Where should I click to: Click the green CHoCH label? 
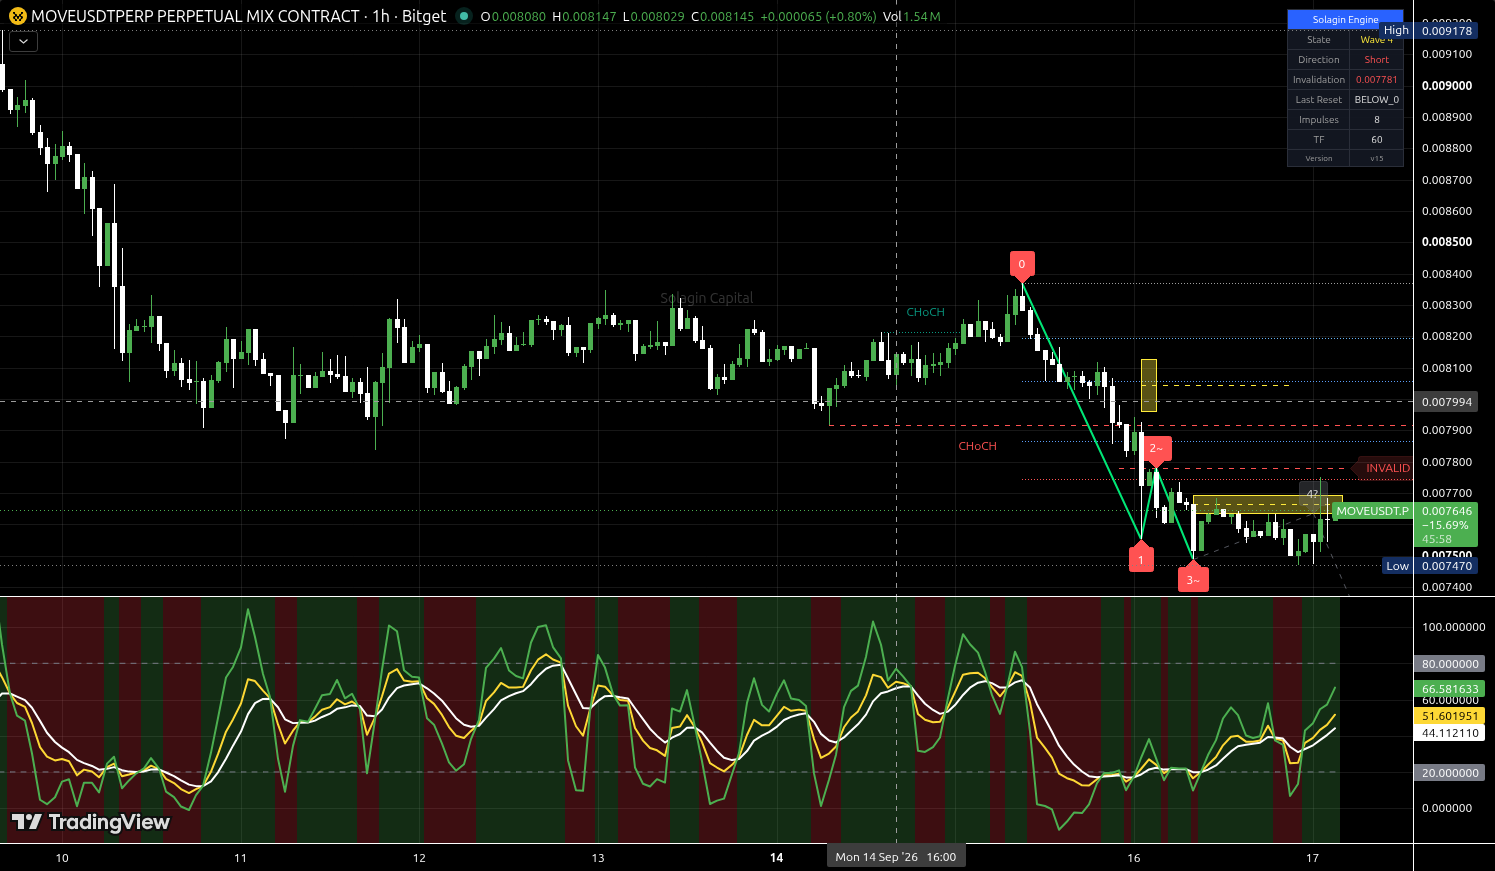(925, 312)
